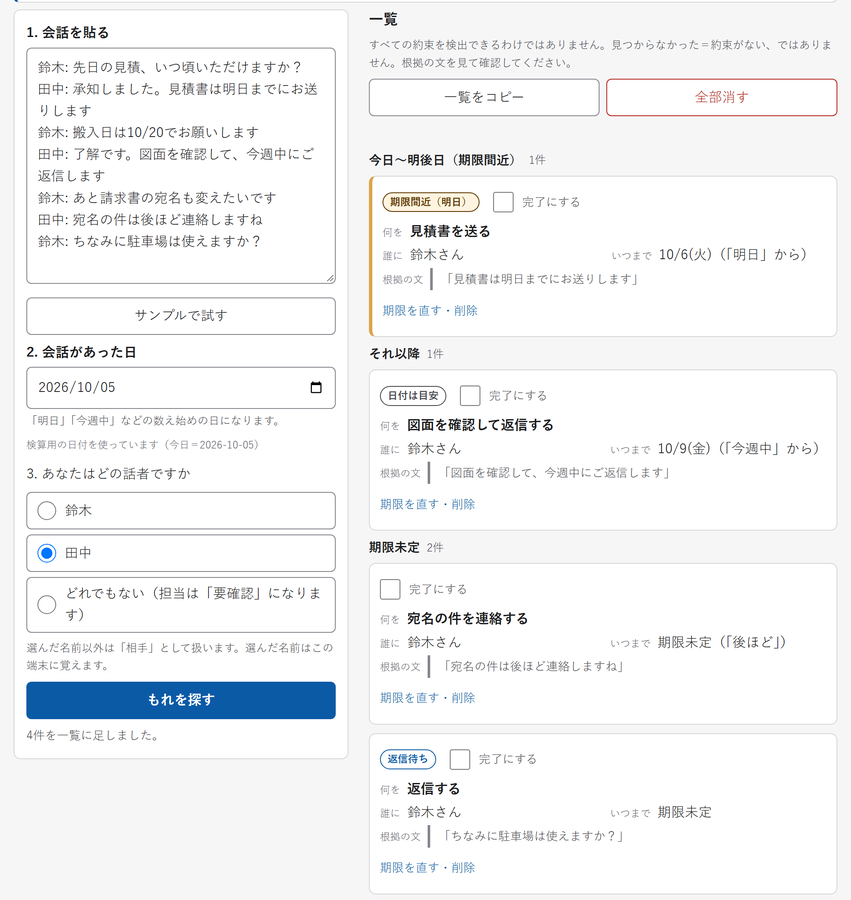Grab the textarea resize handle corner
This screenshot has width=851, height=900.
331,278
